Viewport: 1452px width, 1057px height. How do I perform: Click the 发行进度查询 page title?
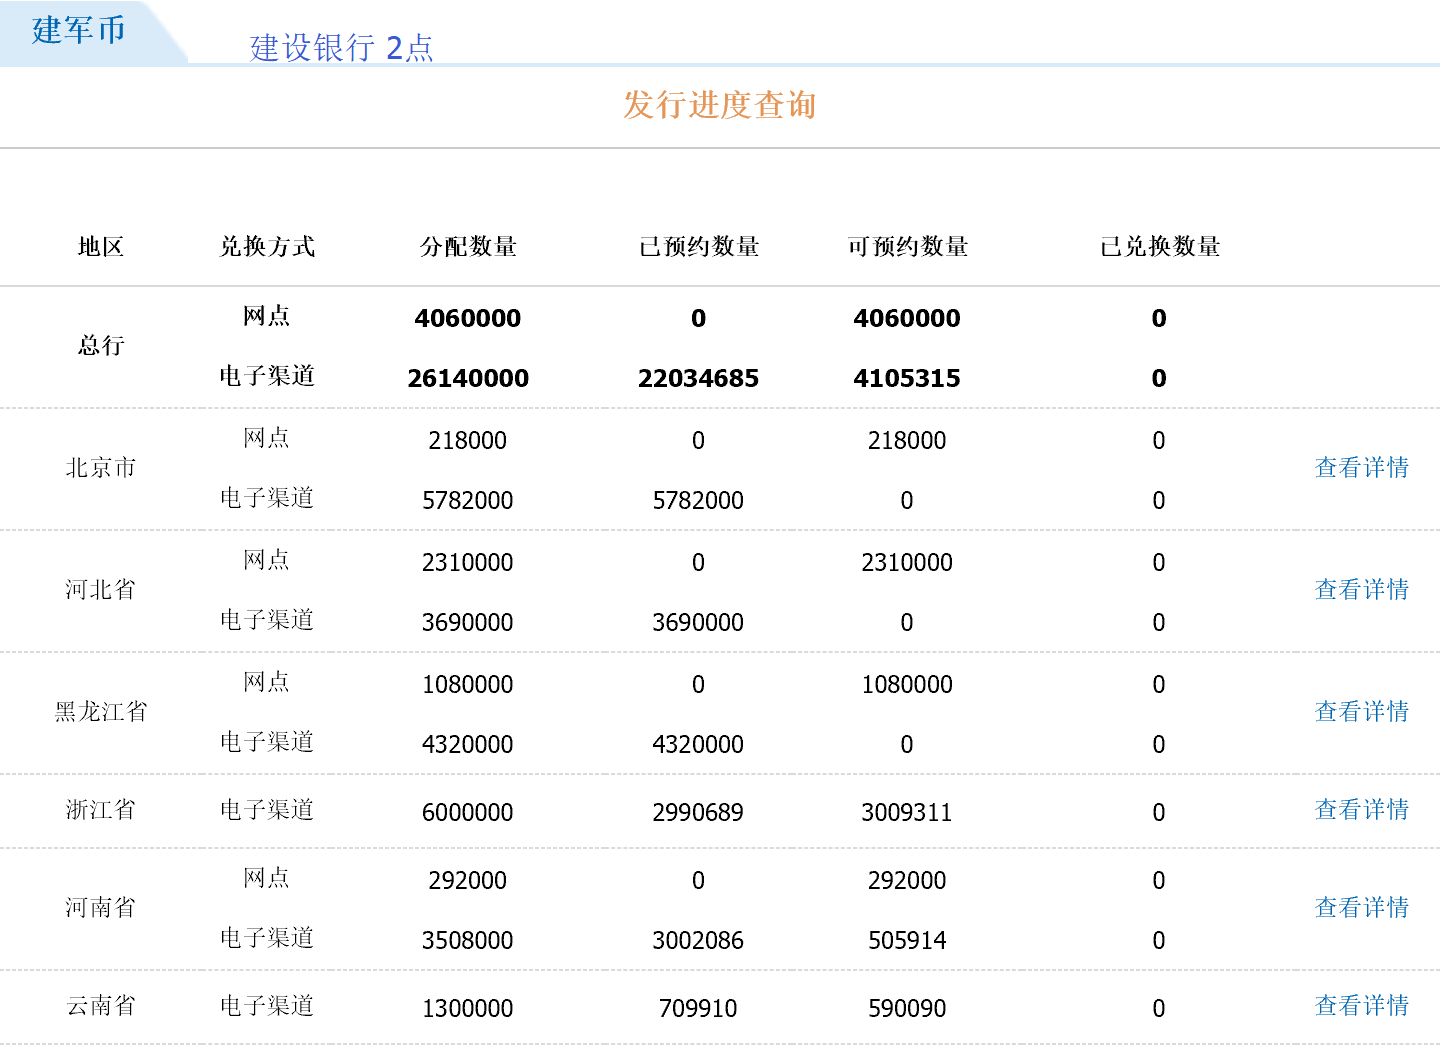coord(719,105)
